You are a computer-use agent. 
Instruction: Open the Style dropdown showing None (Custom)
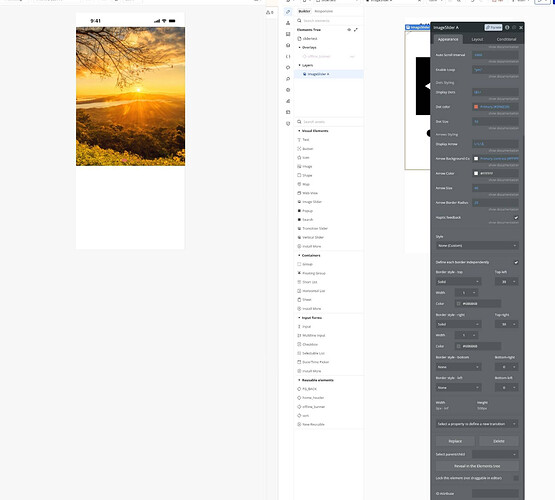tap(477, 246)
